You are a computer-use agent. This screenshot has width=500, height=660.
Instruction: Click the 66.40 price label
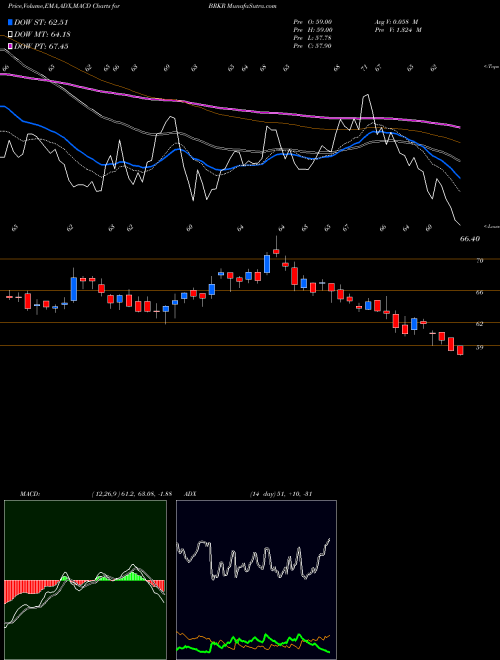470,239
